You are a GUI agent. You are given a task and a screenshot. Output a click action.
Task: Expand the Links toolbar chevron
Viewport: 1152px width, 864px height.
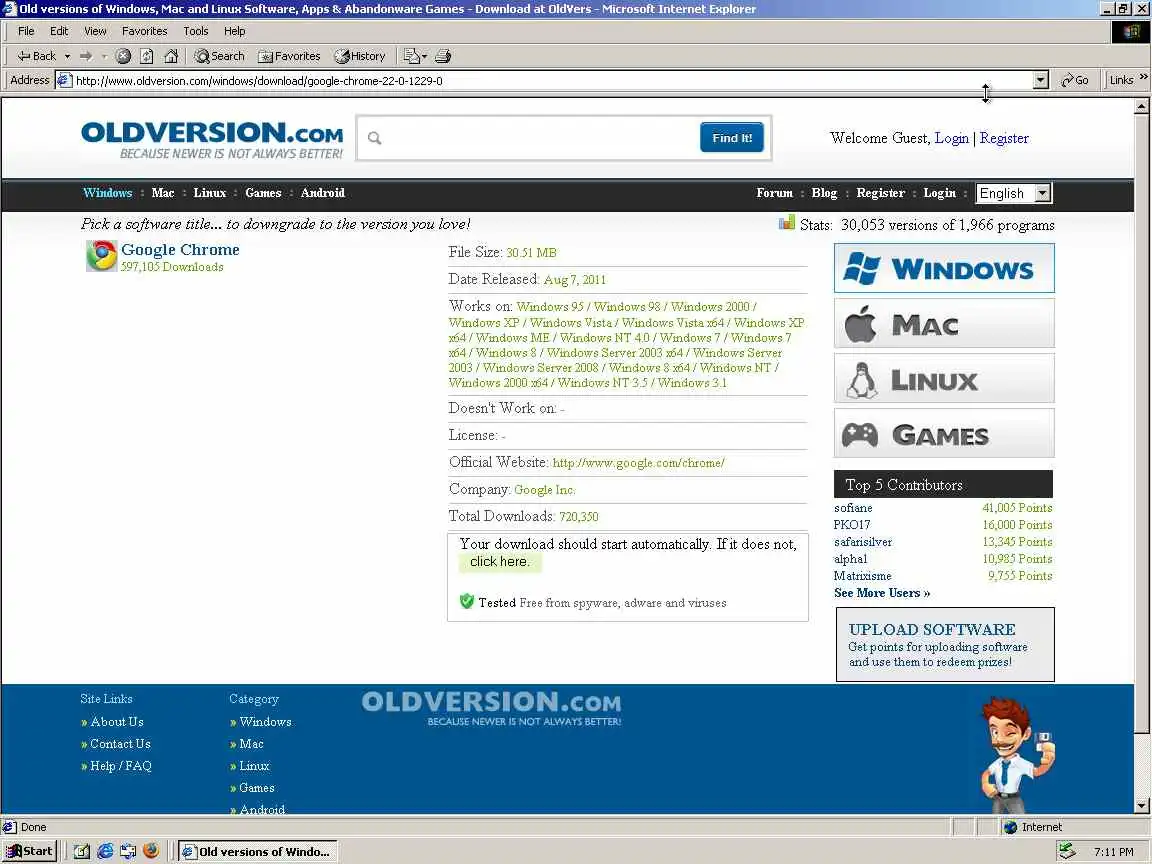pos(1143,77)
